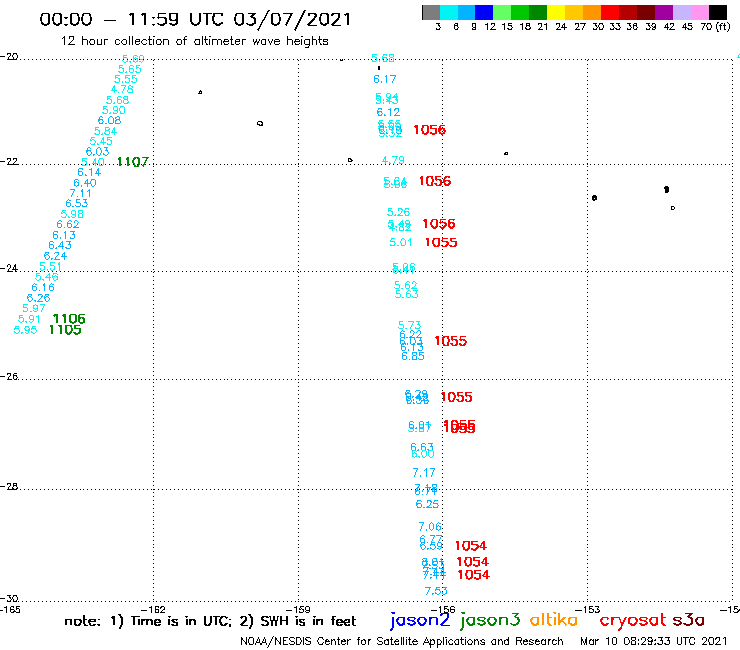Select the altika legend label
This screenshot has width=740, height=650.
coord(554,619)
